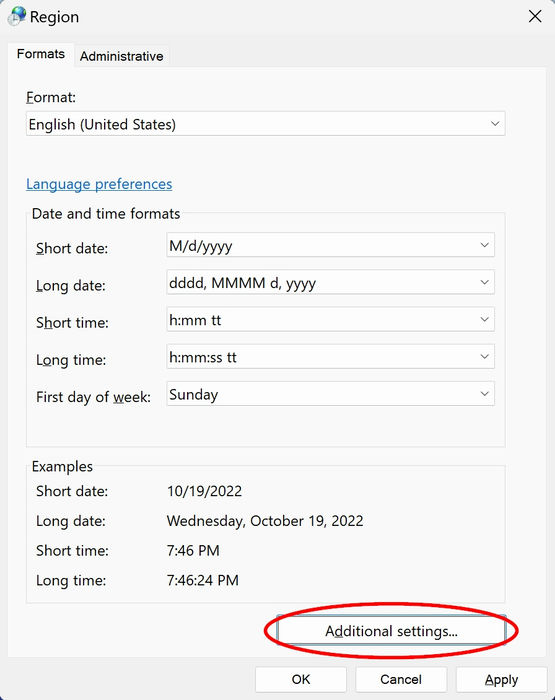Expand the Long time format dropdown

click(484, 356)
